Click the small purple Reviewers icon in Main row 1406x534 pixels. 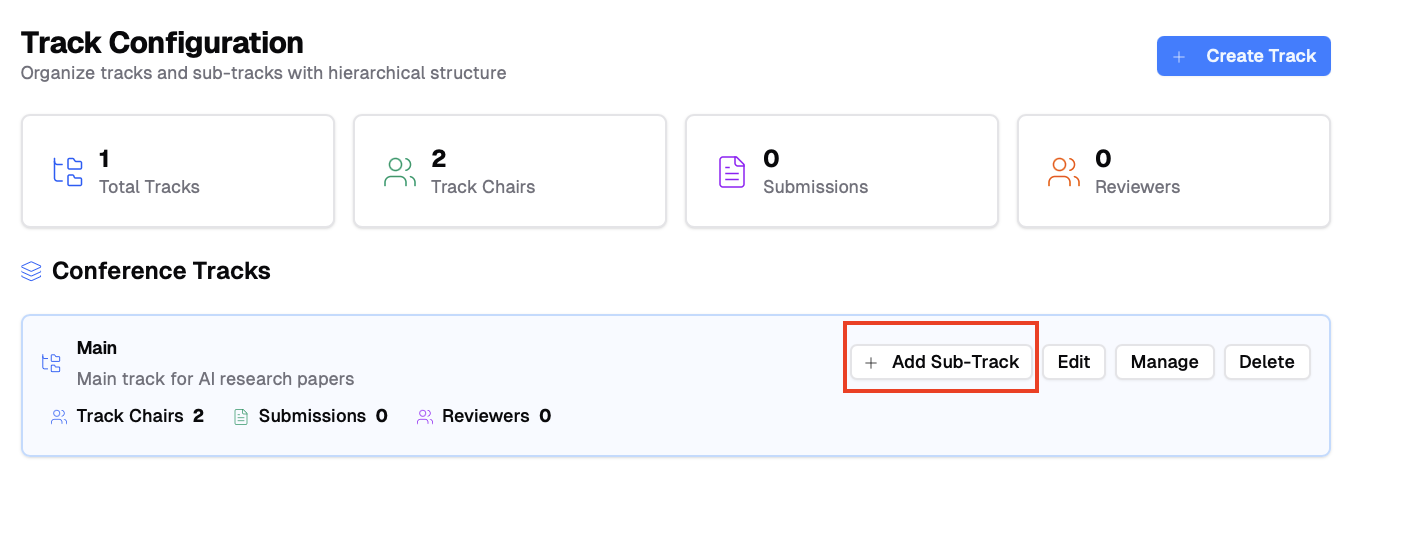pyautogui.click(x=425, y=416)
